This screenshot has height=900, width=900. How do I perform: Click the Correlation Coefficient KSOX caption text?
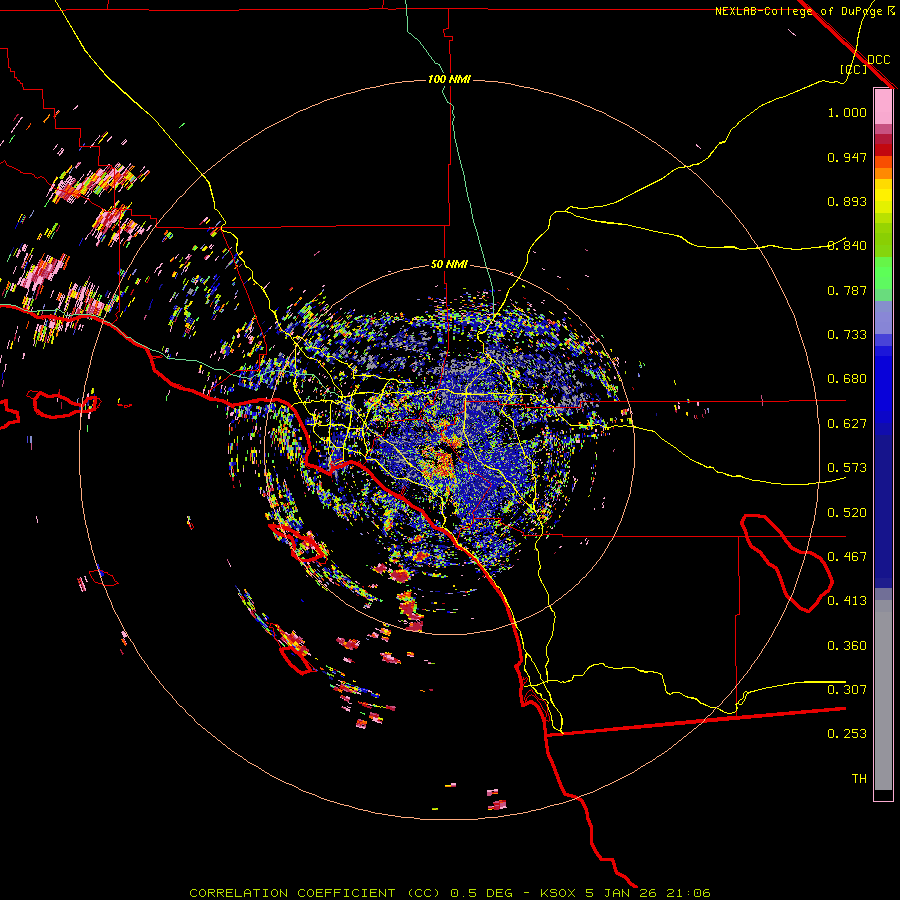[449, 893]
